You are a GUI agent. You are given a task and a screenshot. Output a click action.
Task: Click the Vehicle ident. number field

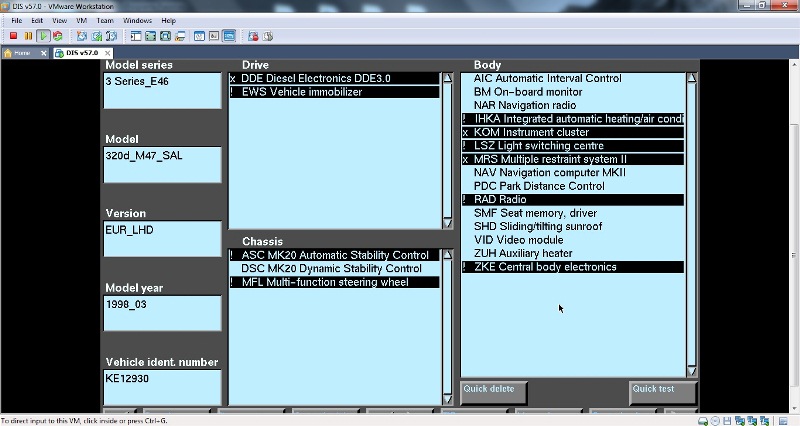162,386
